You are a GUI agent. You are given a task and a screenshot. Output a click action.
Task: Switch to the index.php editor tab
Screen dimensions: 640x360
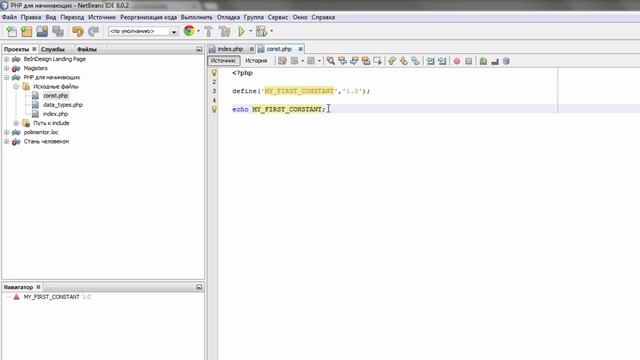230,49
